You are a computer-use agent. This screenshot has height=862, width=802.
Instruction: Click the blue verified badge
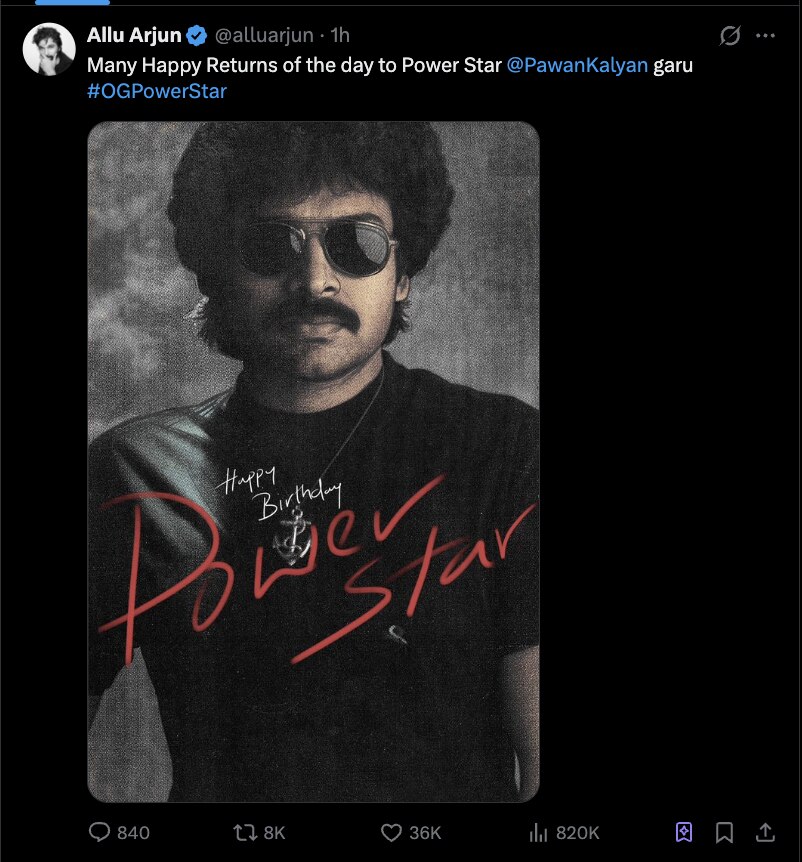click(196, 36)
